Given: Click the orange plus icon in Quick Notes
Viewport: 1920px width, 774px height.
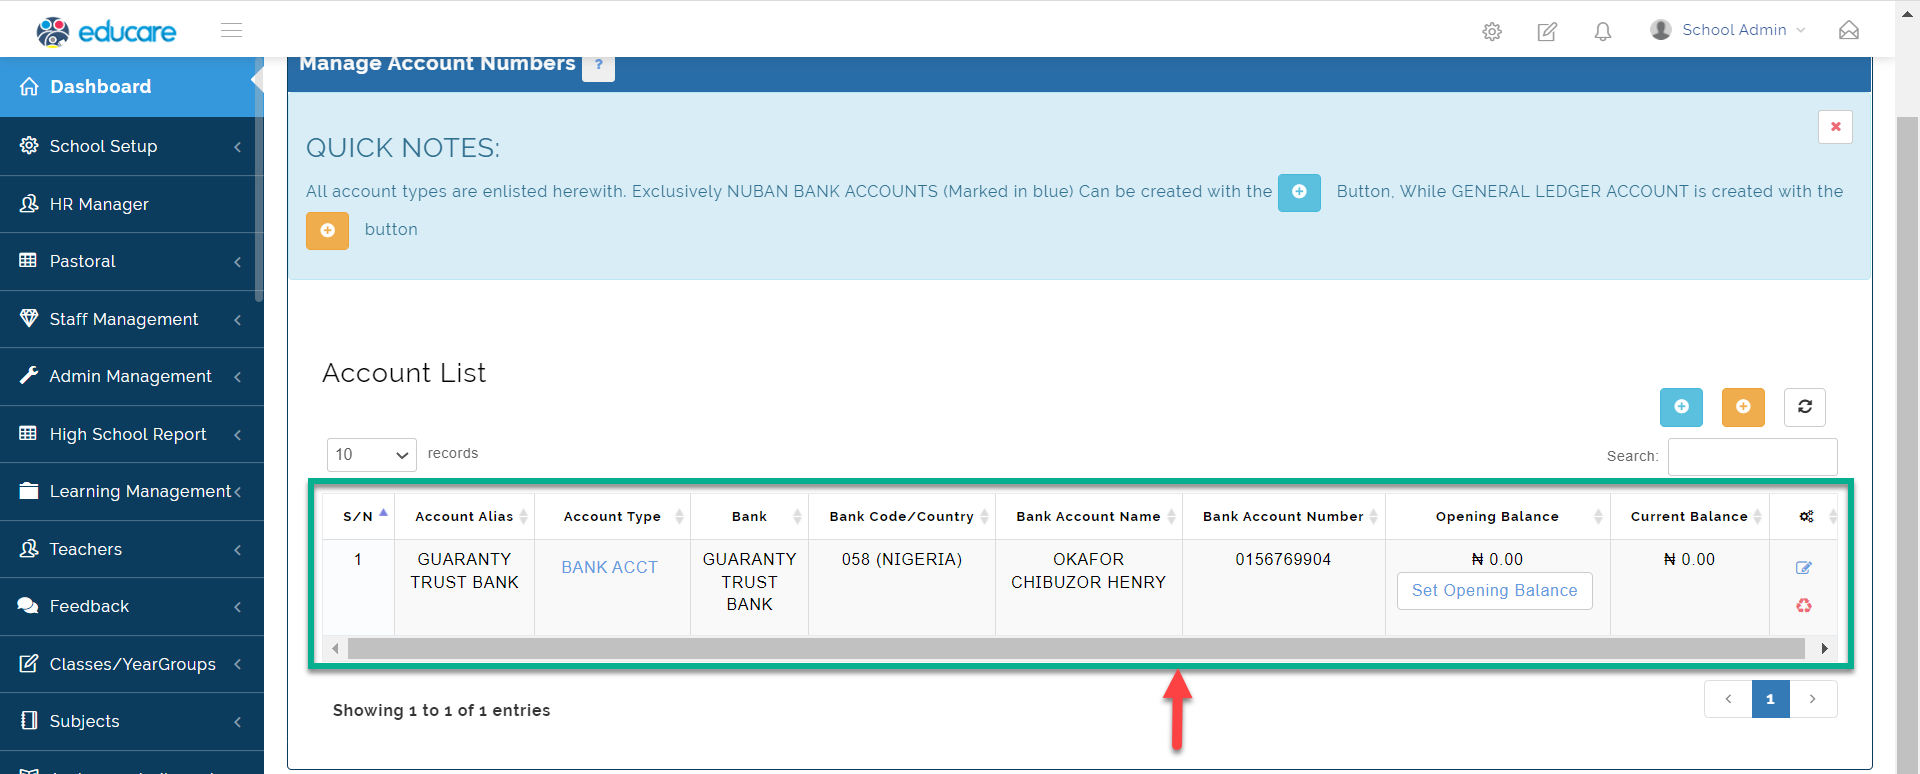Looking at the screenshot, I should 327,230.
